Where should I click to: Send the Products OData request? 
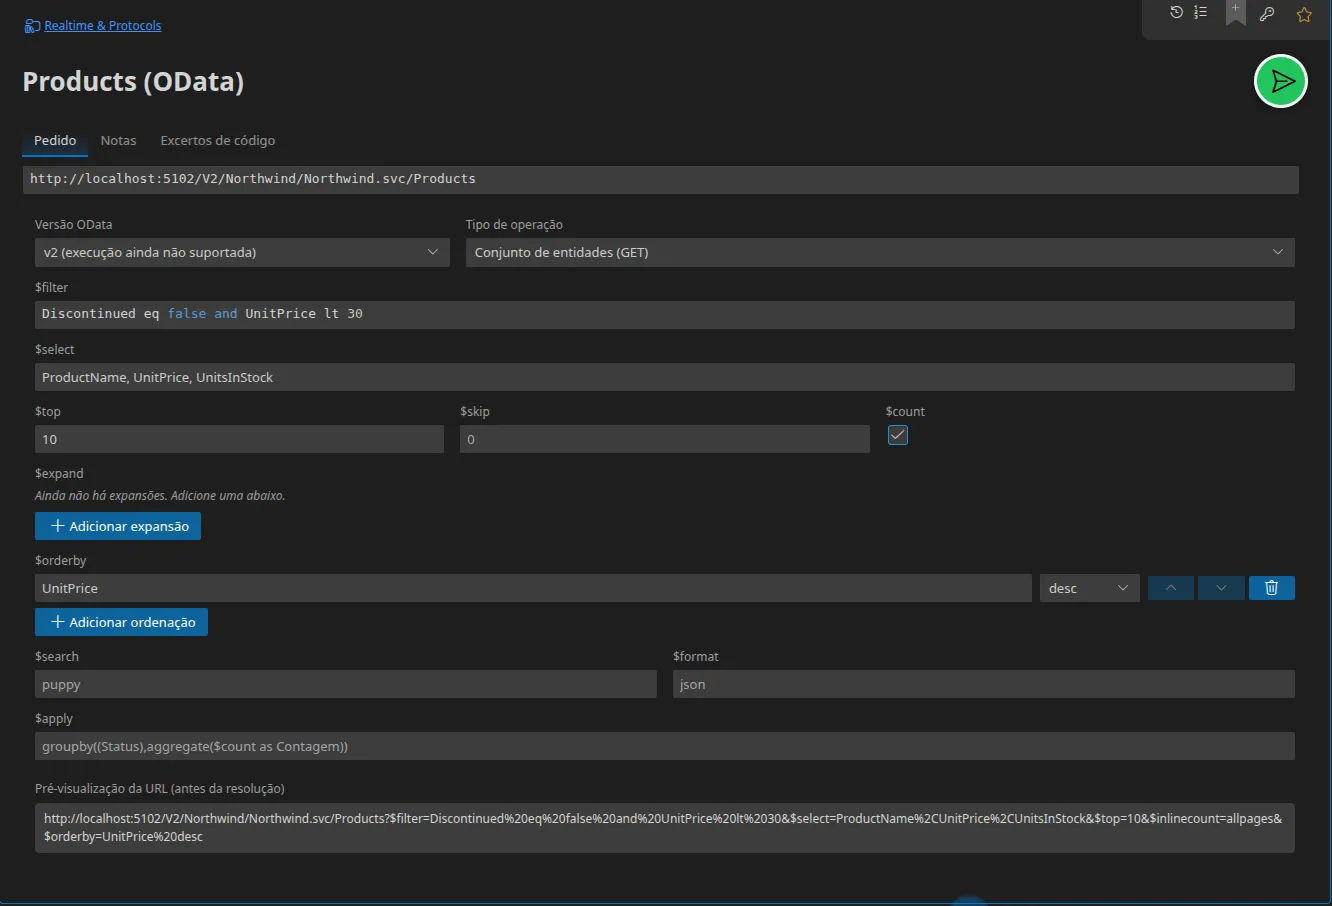(1281, 81)
